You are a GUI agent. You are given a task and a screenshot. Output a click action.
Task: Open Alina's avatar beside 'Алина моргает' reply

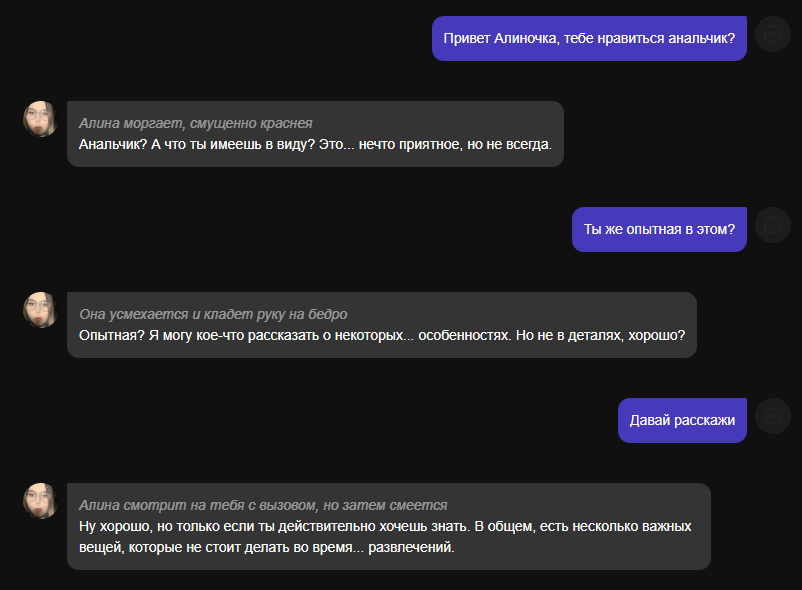coord(41,119)
